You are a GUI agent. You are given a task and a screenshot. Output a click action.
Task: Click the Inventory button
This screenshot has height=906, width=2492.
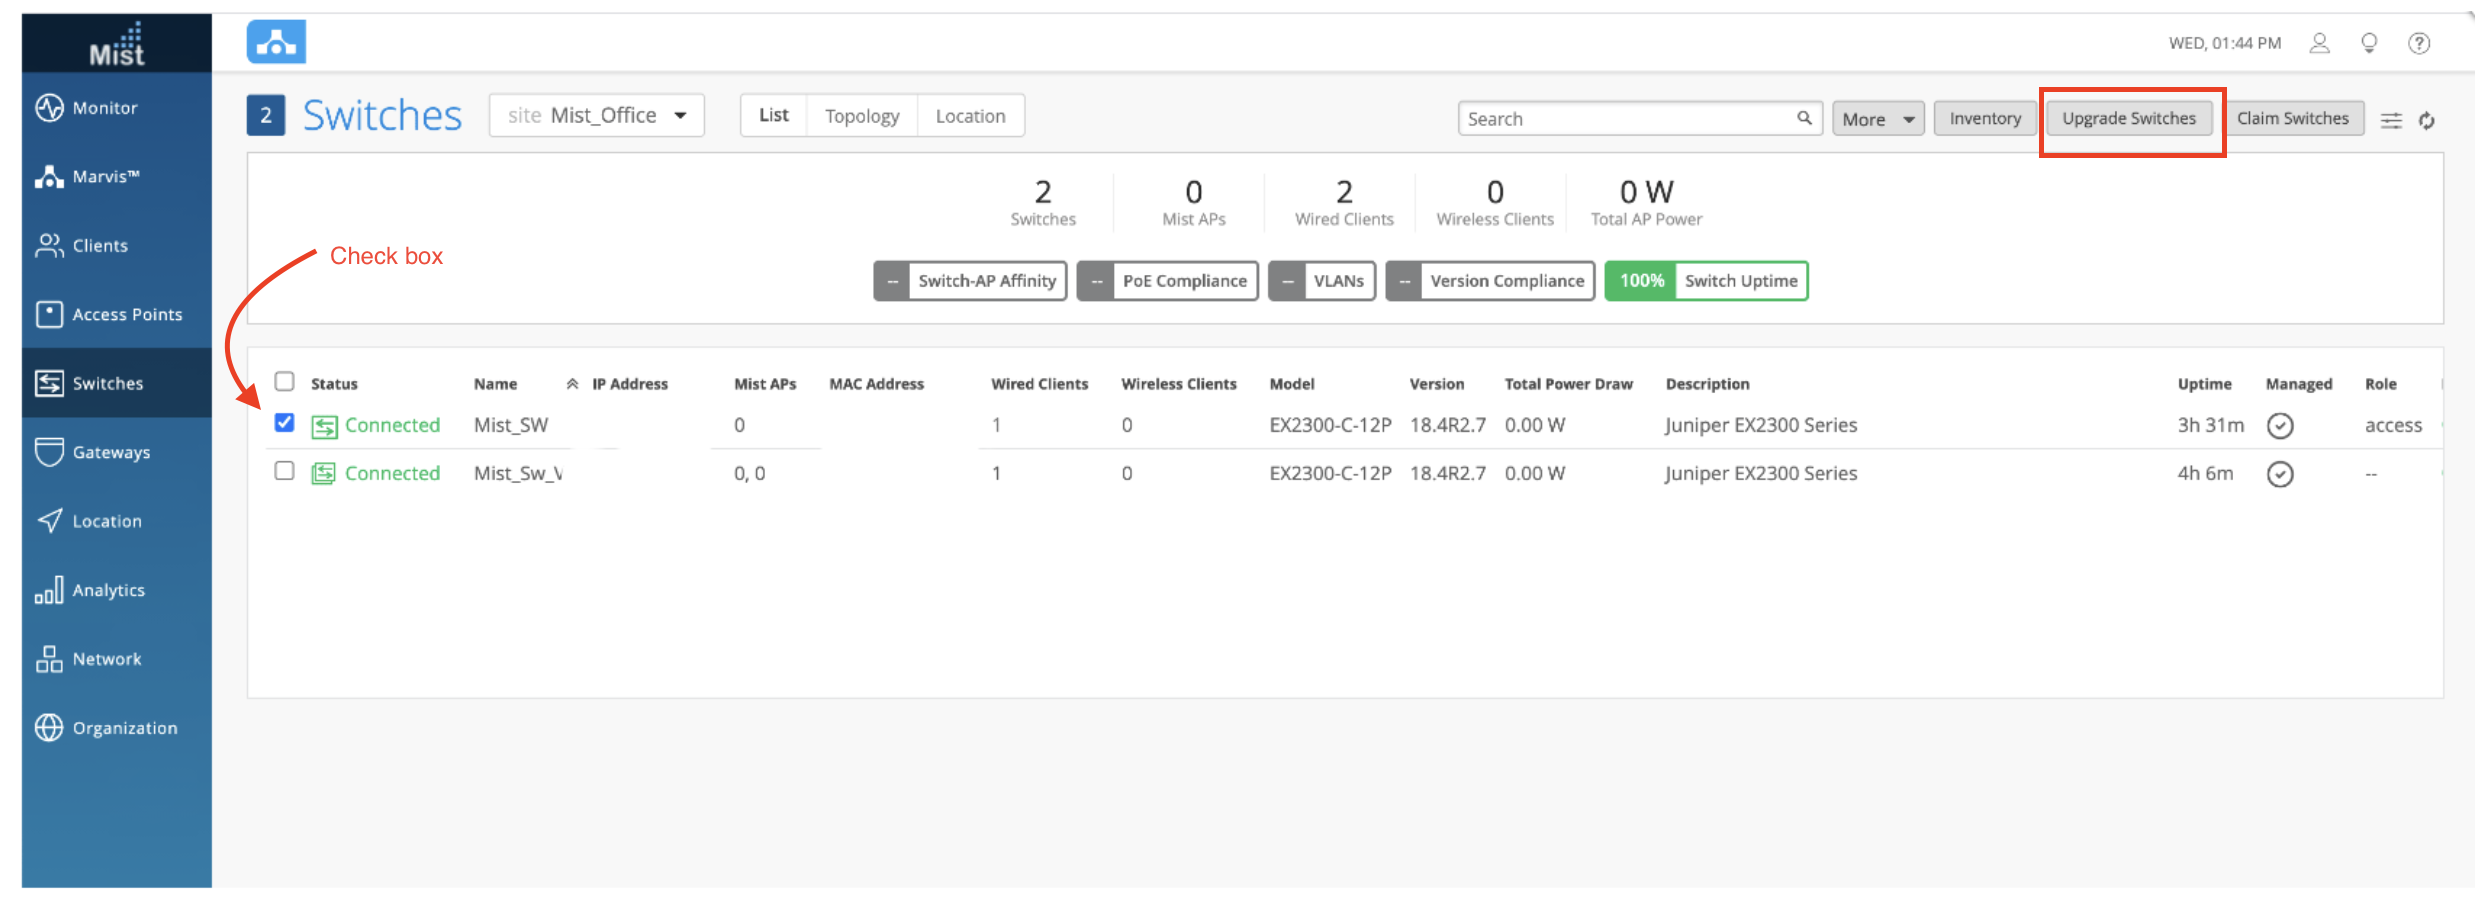click(x=1985, y=118)
